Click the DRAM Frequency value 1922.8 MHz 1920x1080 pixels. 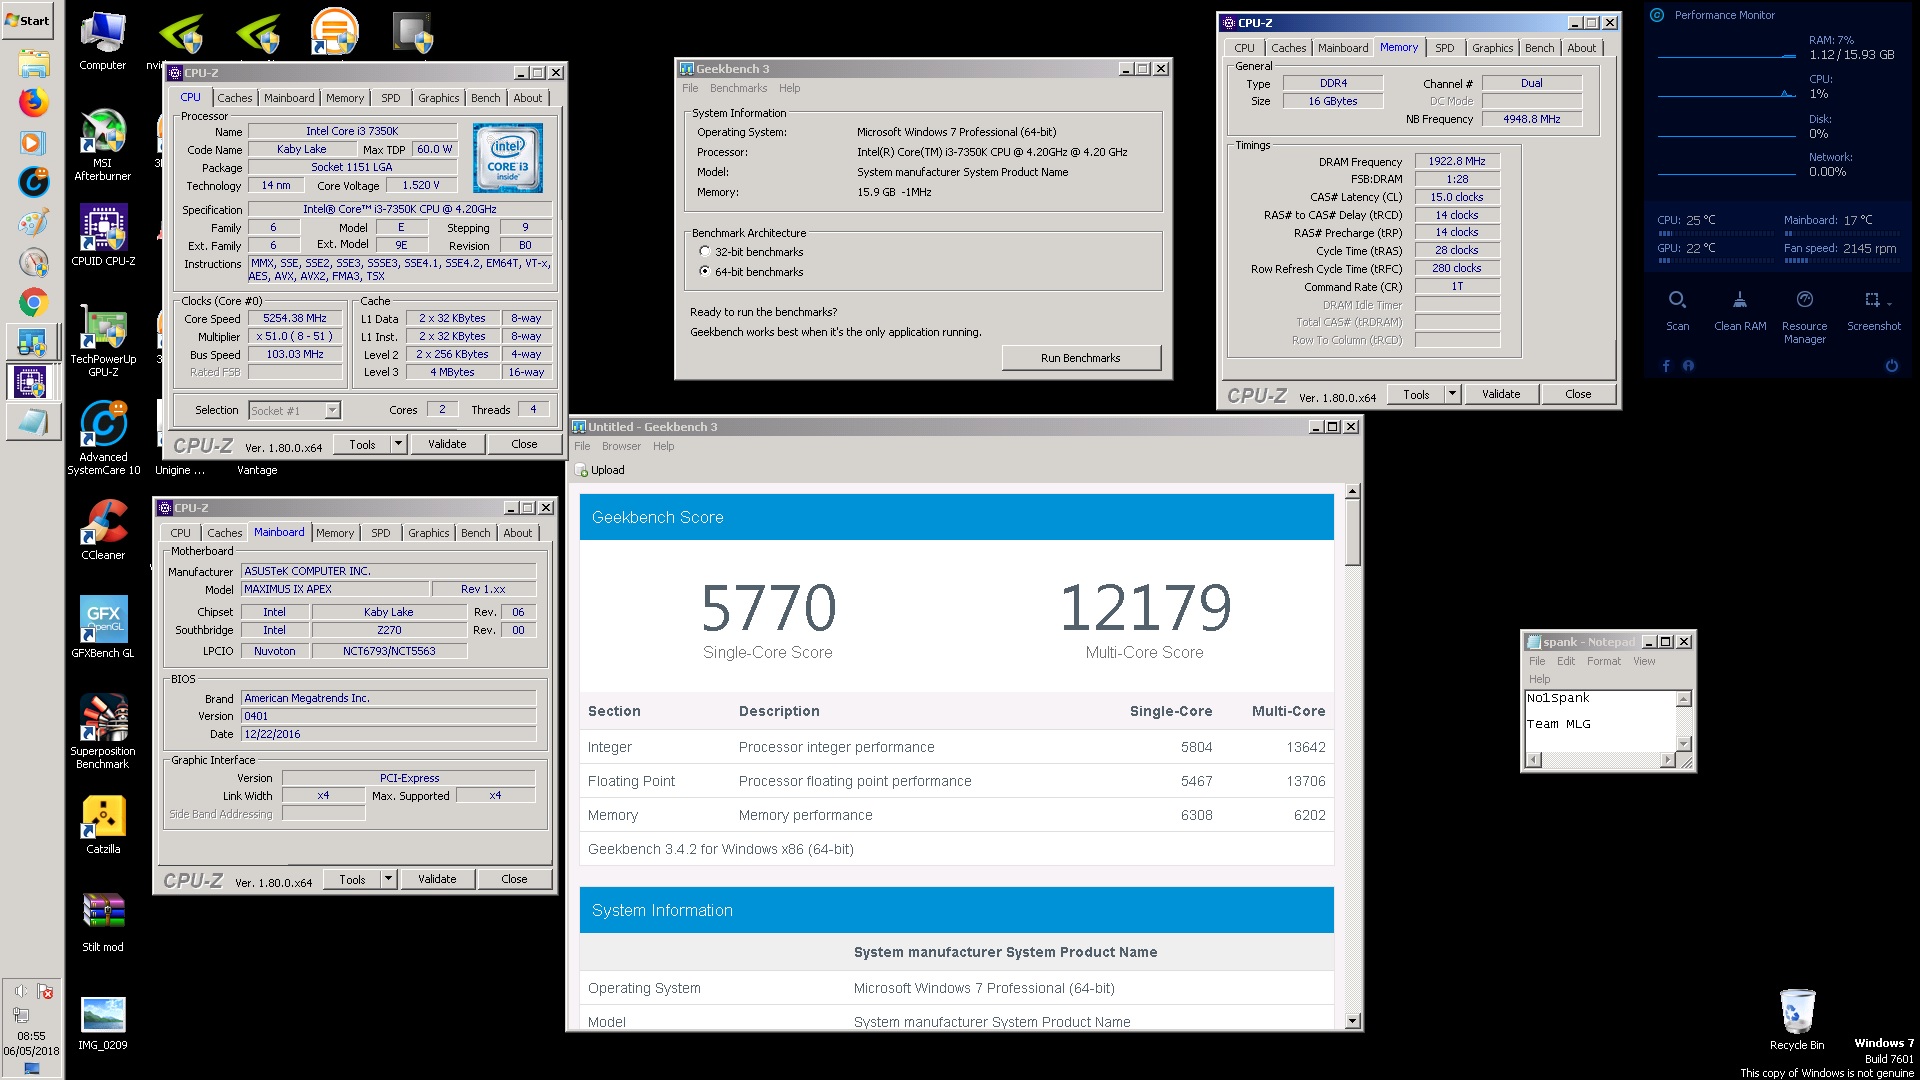(1457, 161)
